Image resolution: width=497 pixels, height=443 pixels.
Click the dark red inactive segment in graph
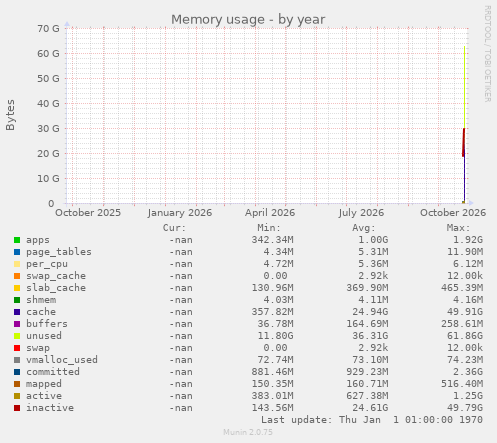click(463, 142)
